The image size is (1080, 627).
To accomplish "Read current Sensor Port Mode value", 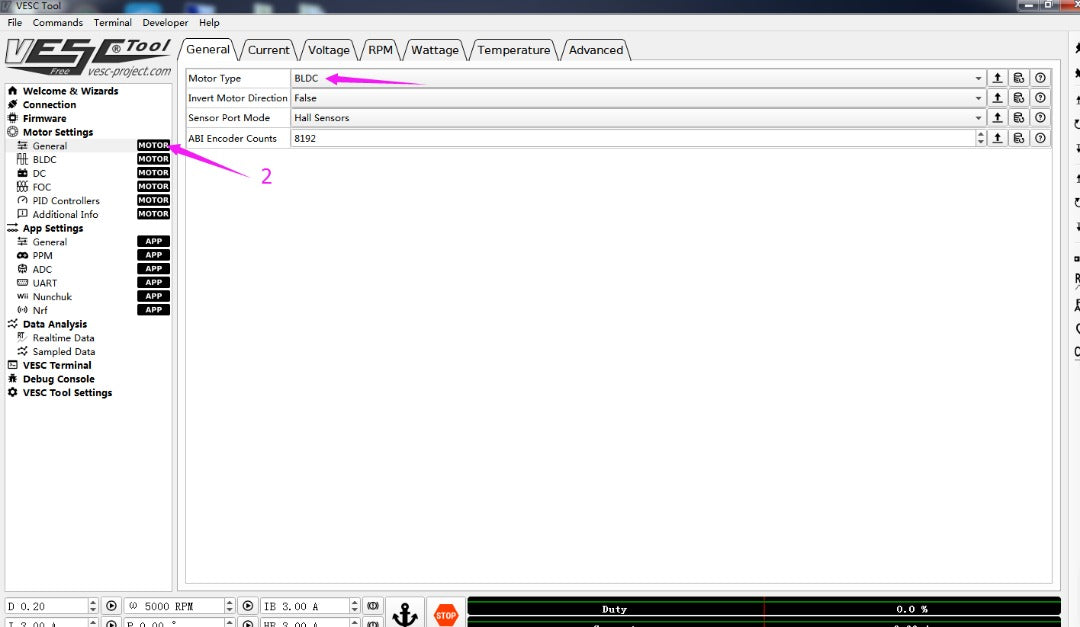I will pyautogui.click(x=997, y=118).
